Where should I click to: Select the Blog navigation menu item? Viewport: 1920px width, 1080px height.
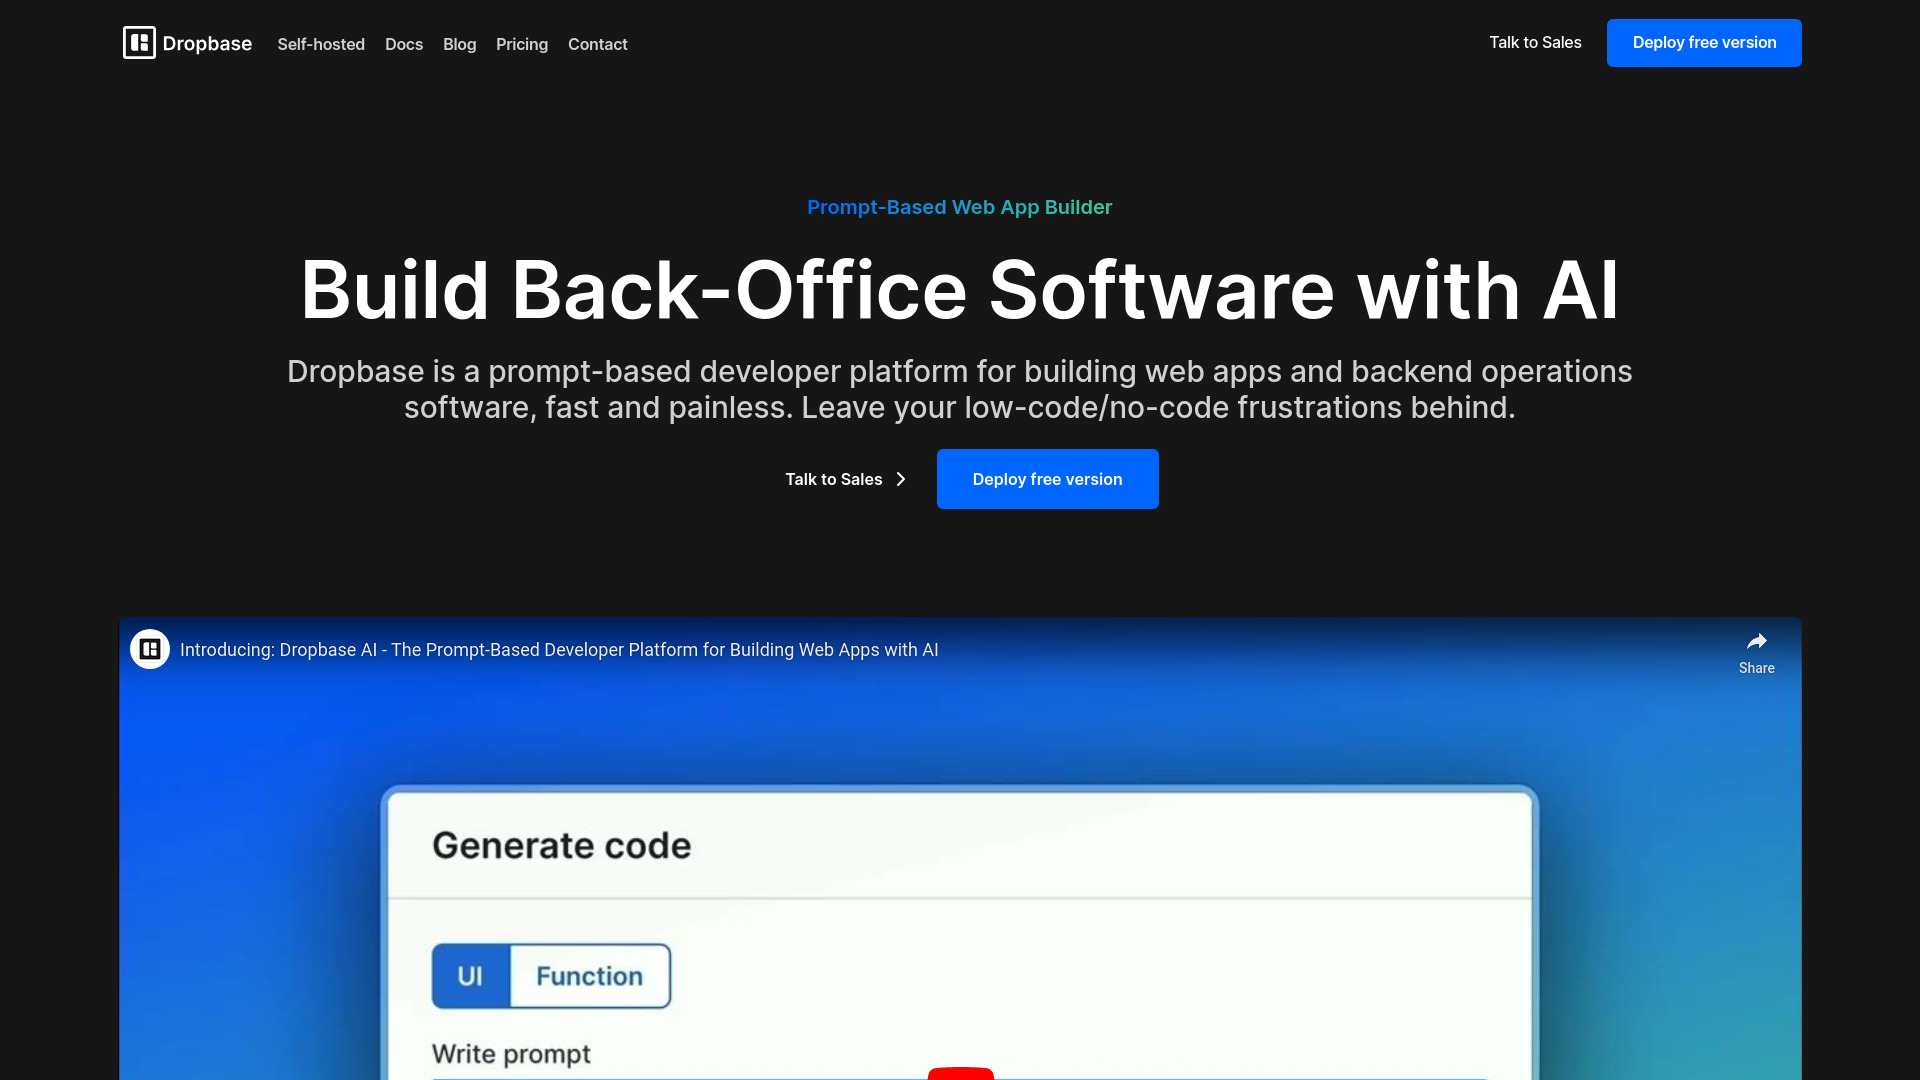tap(459, 42)
